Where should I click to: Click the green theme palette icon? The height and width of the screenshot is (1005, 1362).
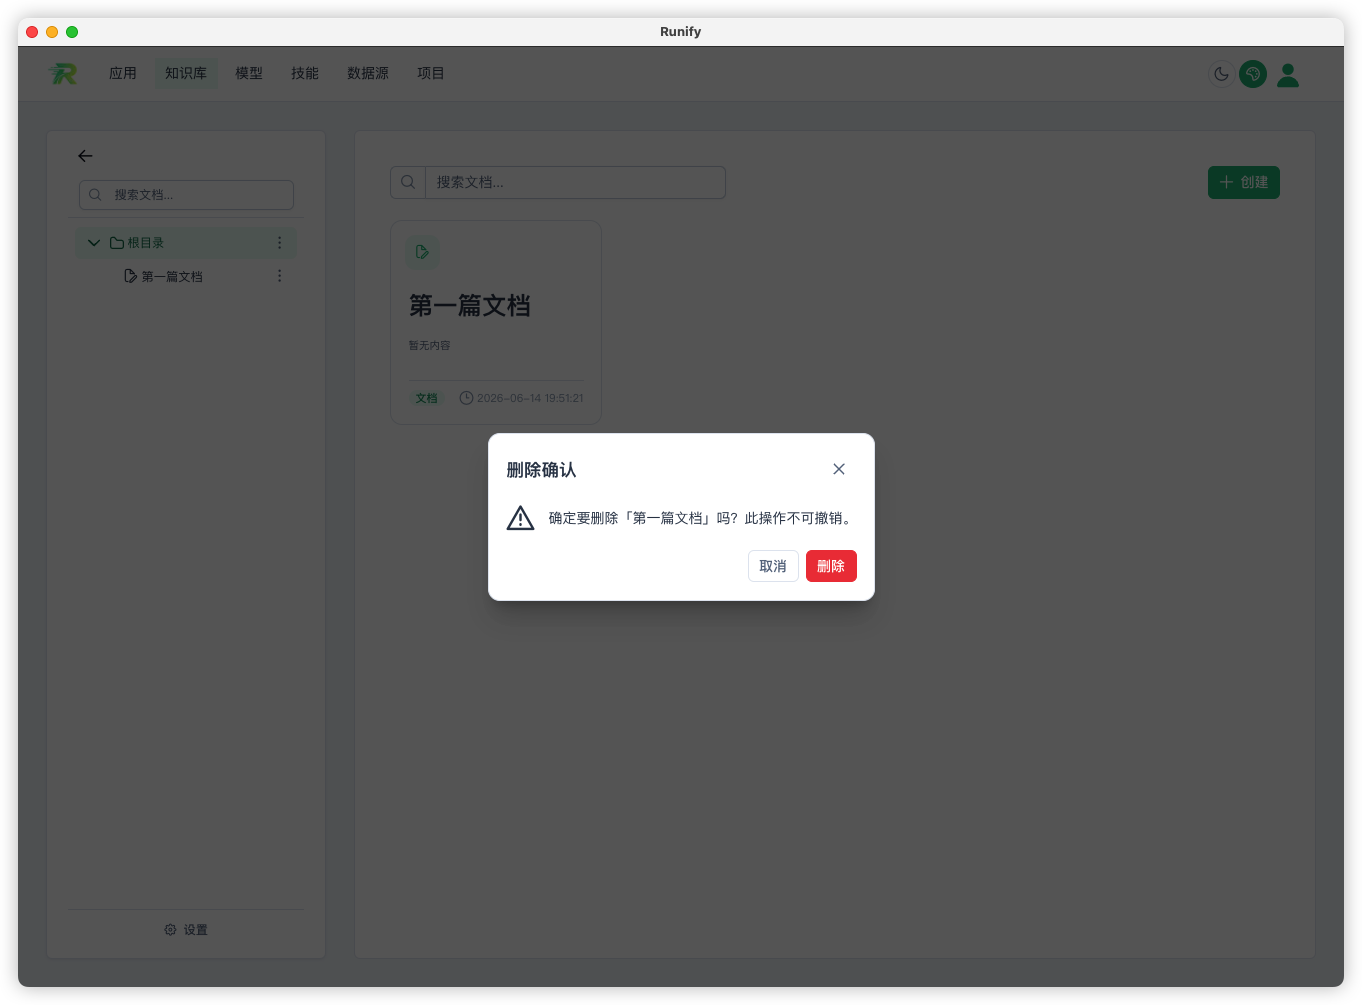(1253, 74)
